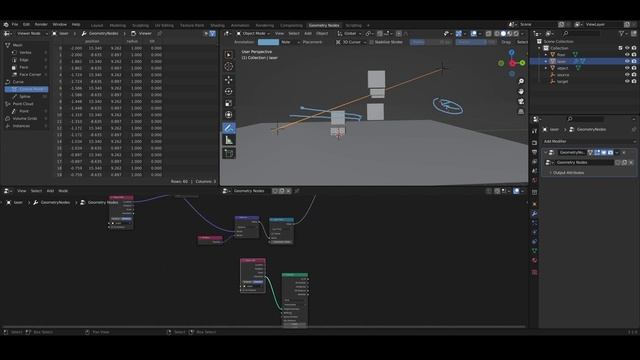Viewport: 640px width, 360px height.
Task: Open Physics properties tab
Action: pyautogui.click(x=534, y=232)
